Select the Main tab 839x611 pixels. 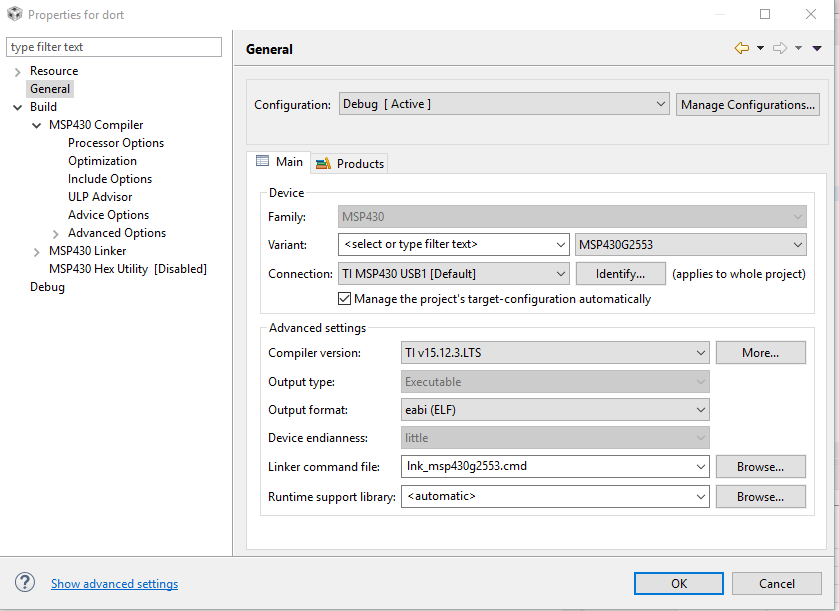click(279, 162)
